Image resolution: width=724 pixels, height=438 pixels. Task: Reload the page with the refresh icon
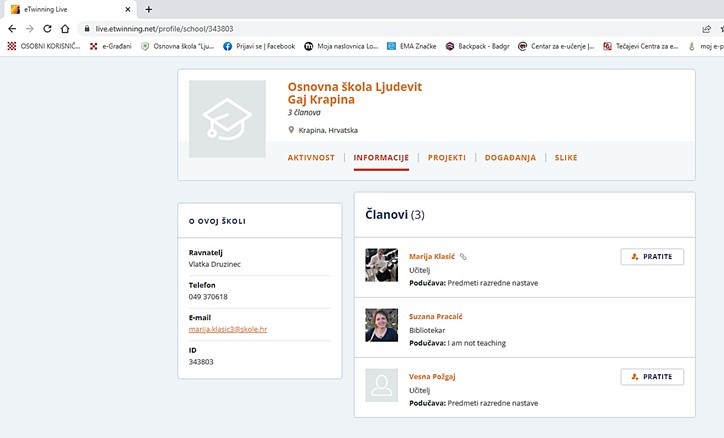click(x=47, y=29)
